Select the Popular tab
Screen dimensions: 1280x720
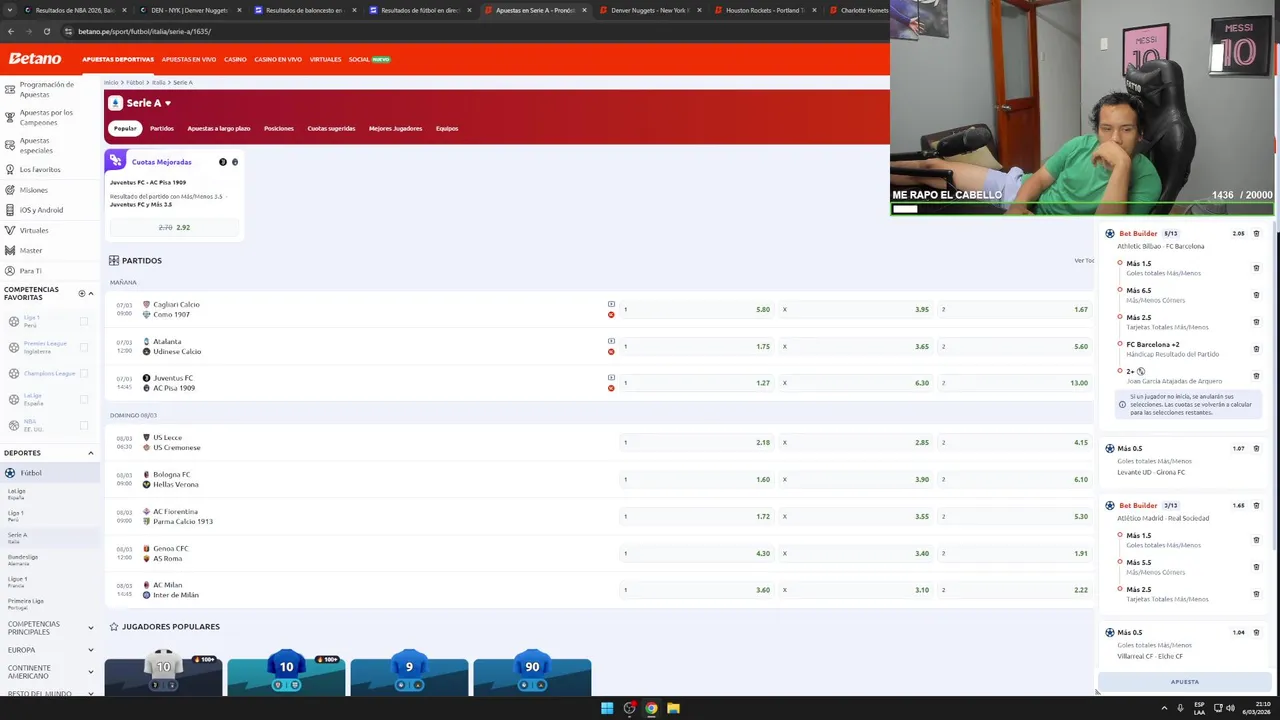click(125, 128)
